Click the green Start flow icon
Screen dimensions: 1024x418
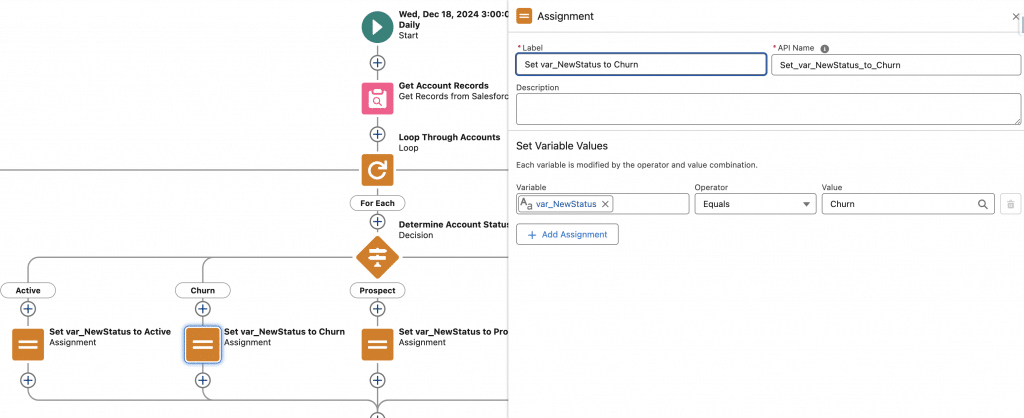click(x=377, y=27)
